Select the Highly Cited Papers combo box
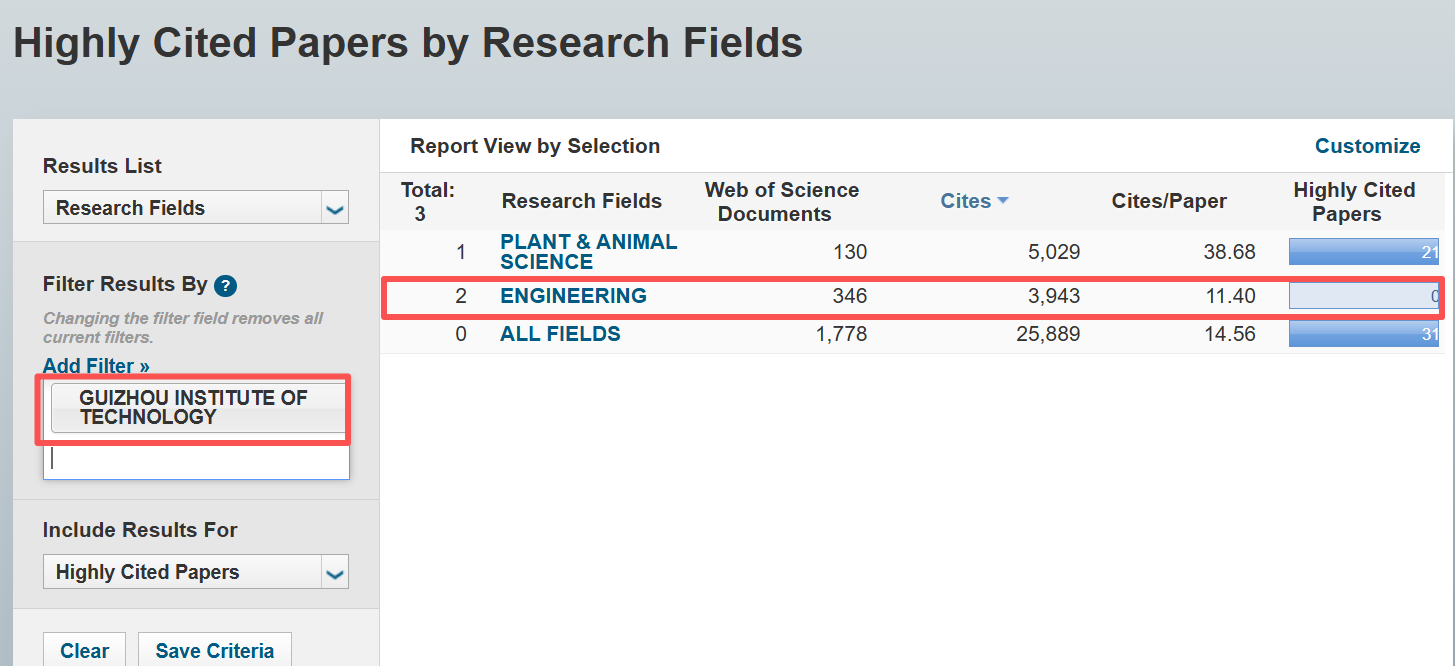 (183, 573)
